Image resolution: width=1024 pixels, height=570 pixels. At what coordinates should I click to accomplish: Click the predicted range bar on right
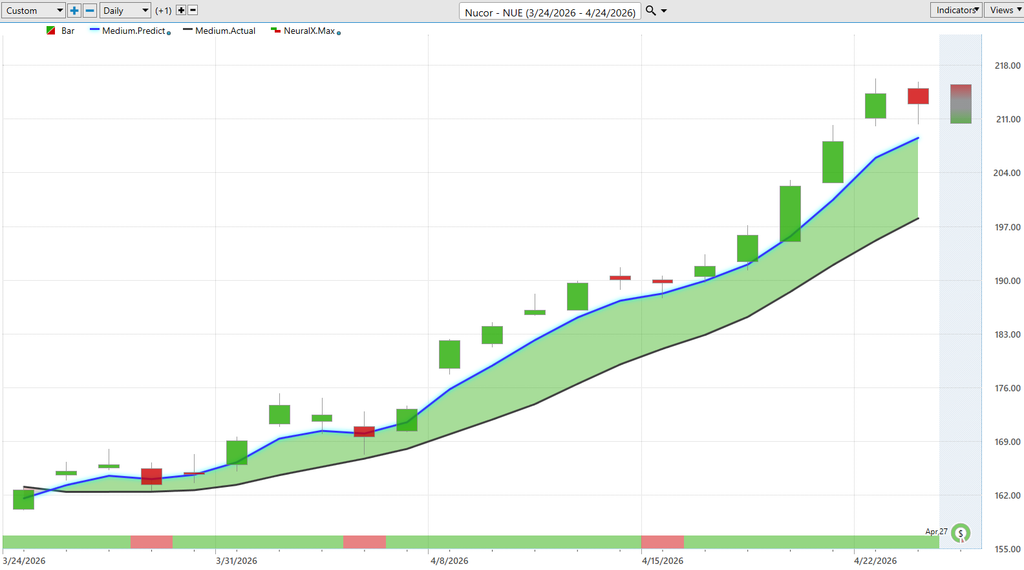[960, 104]
